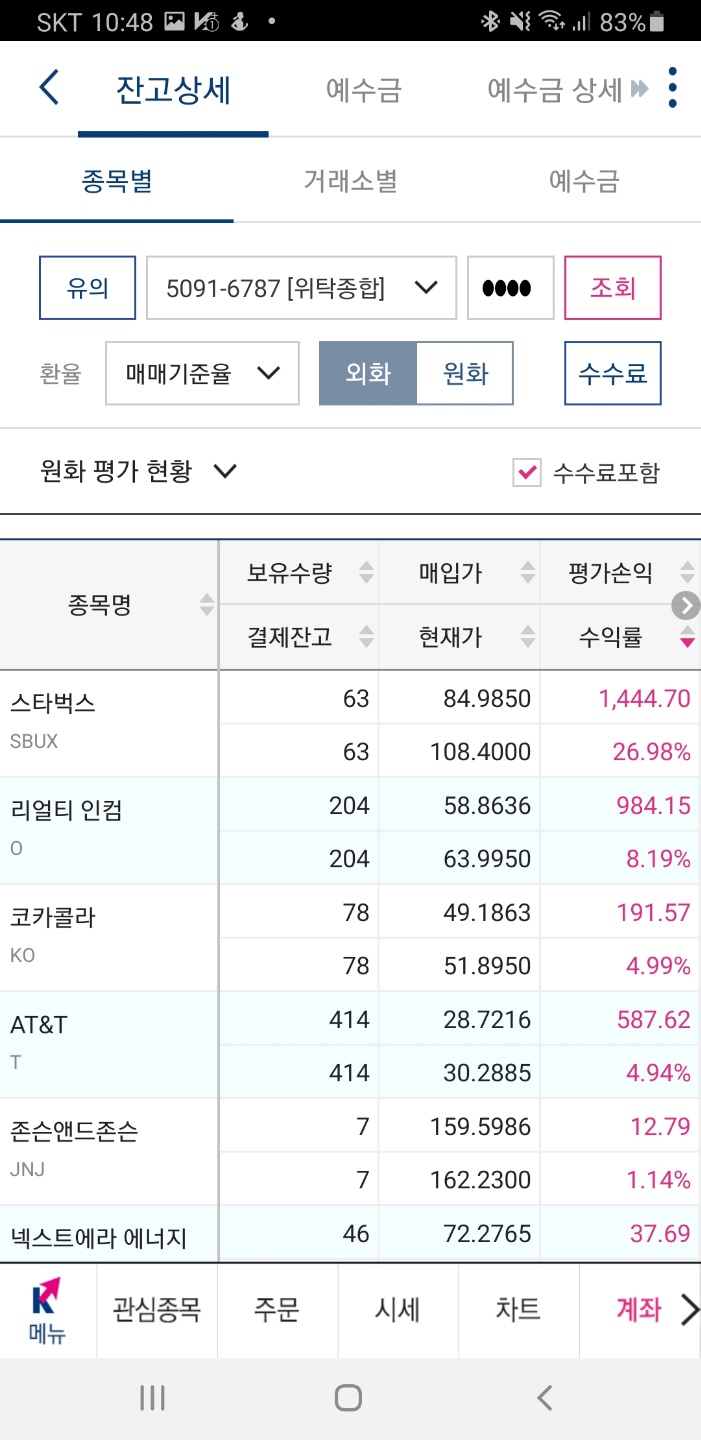Sort by 결제잔고 column
Viewport: 701px width, 1440px height.
[x=366, y=637]
